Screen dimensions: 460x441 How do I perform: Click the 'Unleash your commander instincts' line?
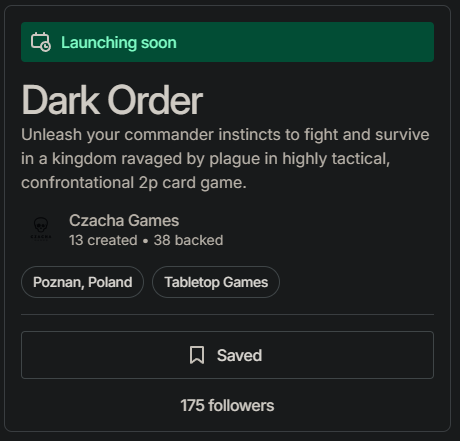tap(225, 135)
